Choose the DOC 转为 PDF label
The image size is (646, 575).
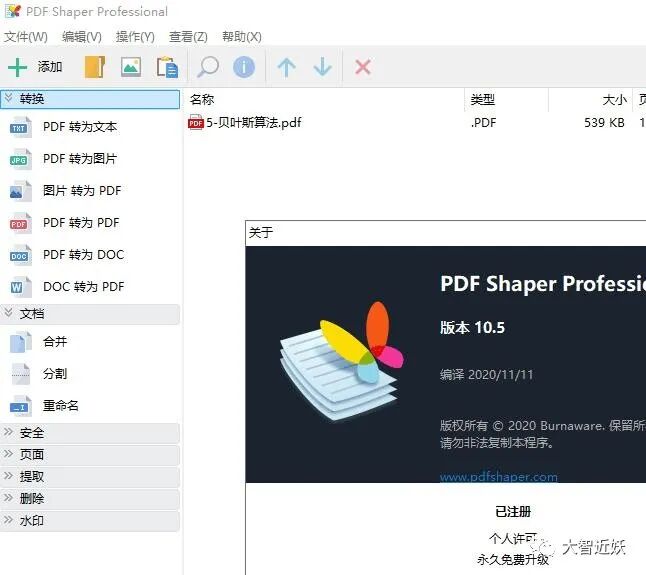84,287
